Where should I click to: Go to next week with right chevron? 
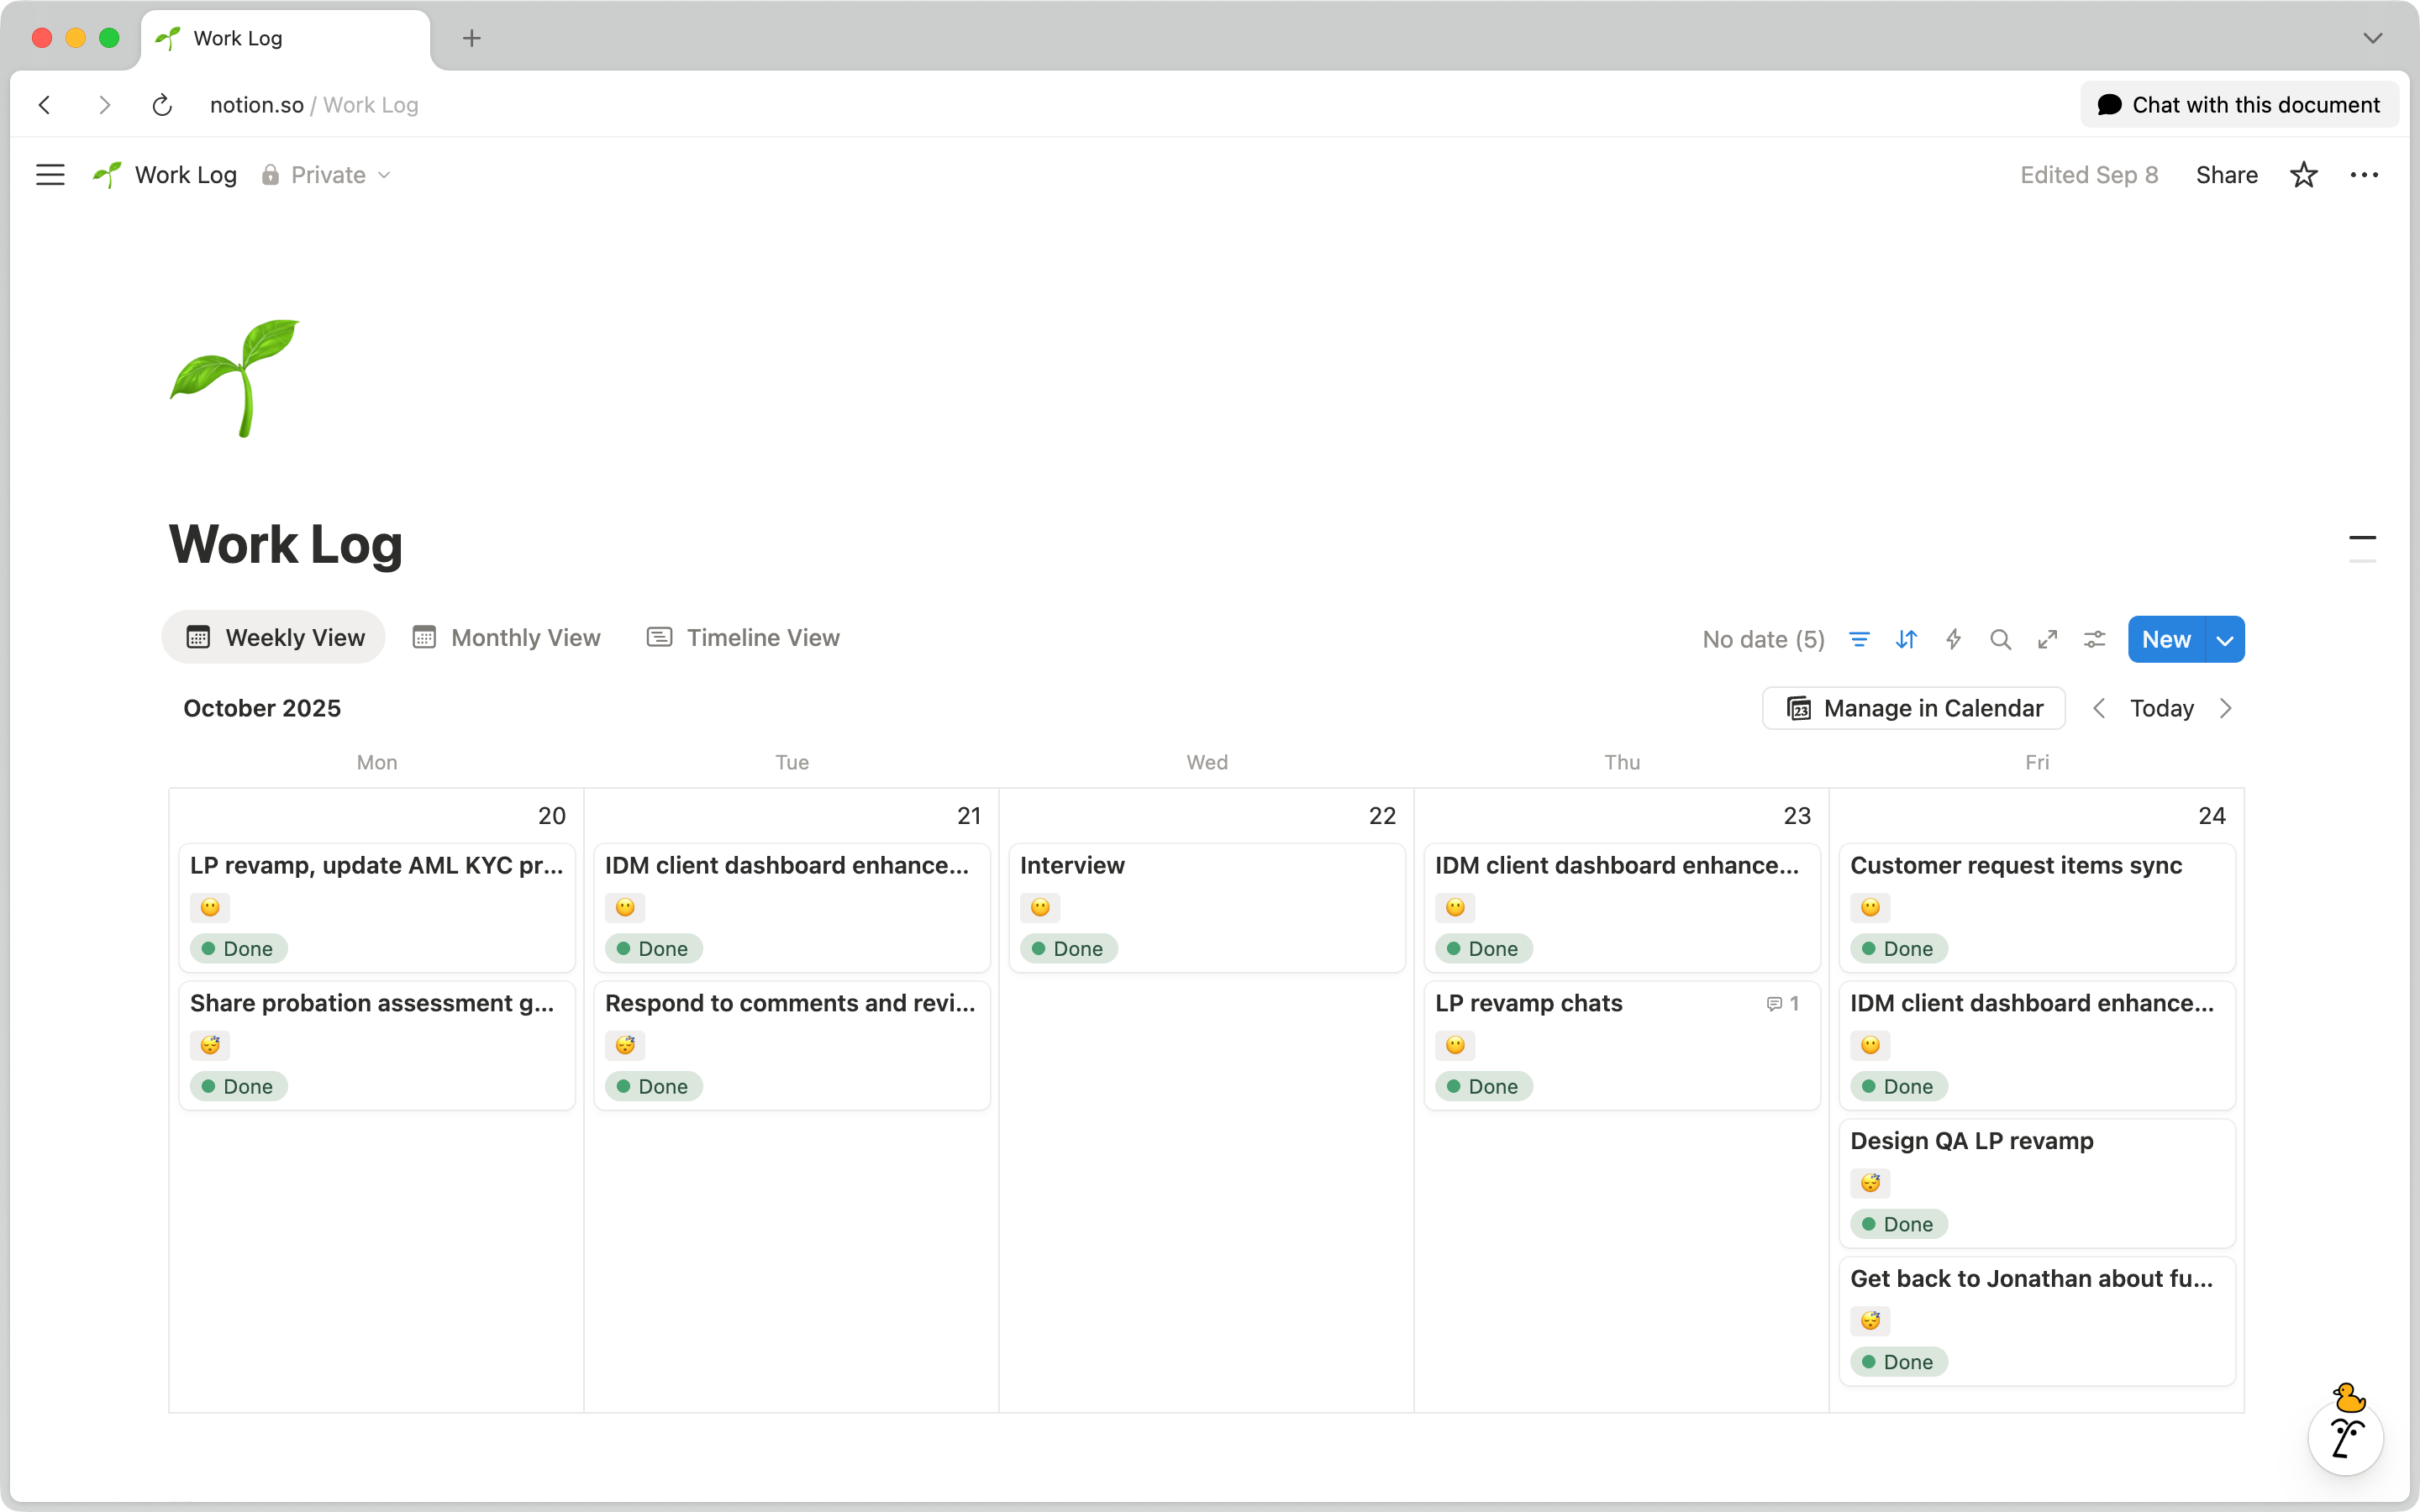[x=2226, y=708]
